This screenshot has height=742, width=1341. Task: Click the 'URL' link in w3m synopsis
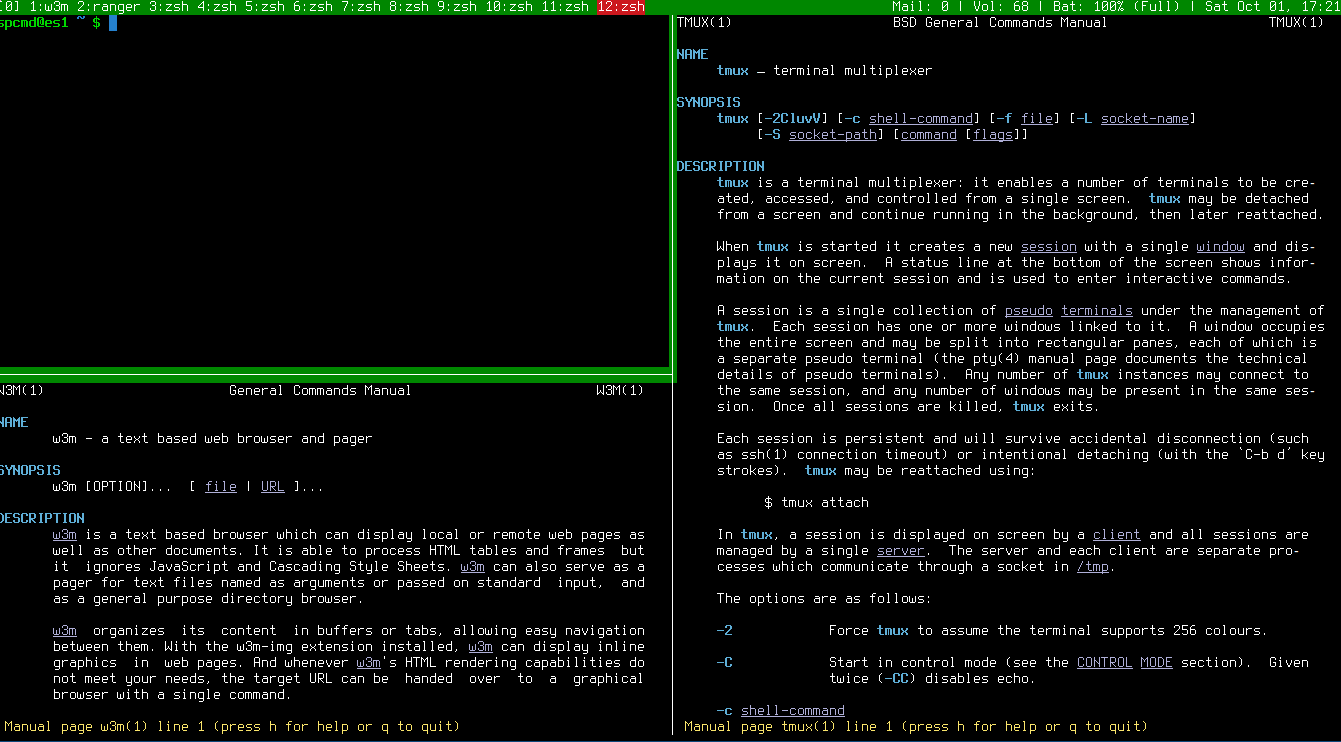(273, 487)
